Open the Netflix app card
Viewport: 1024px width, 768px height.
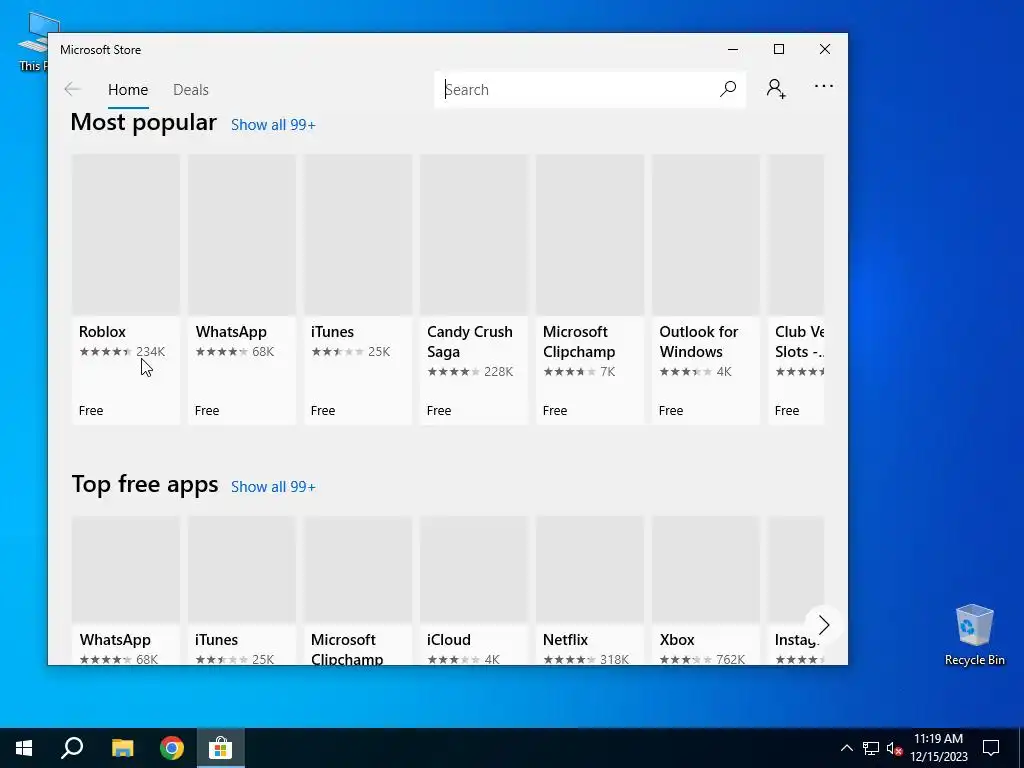pyautogui.click(x=590, y=590)
